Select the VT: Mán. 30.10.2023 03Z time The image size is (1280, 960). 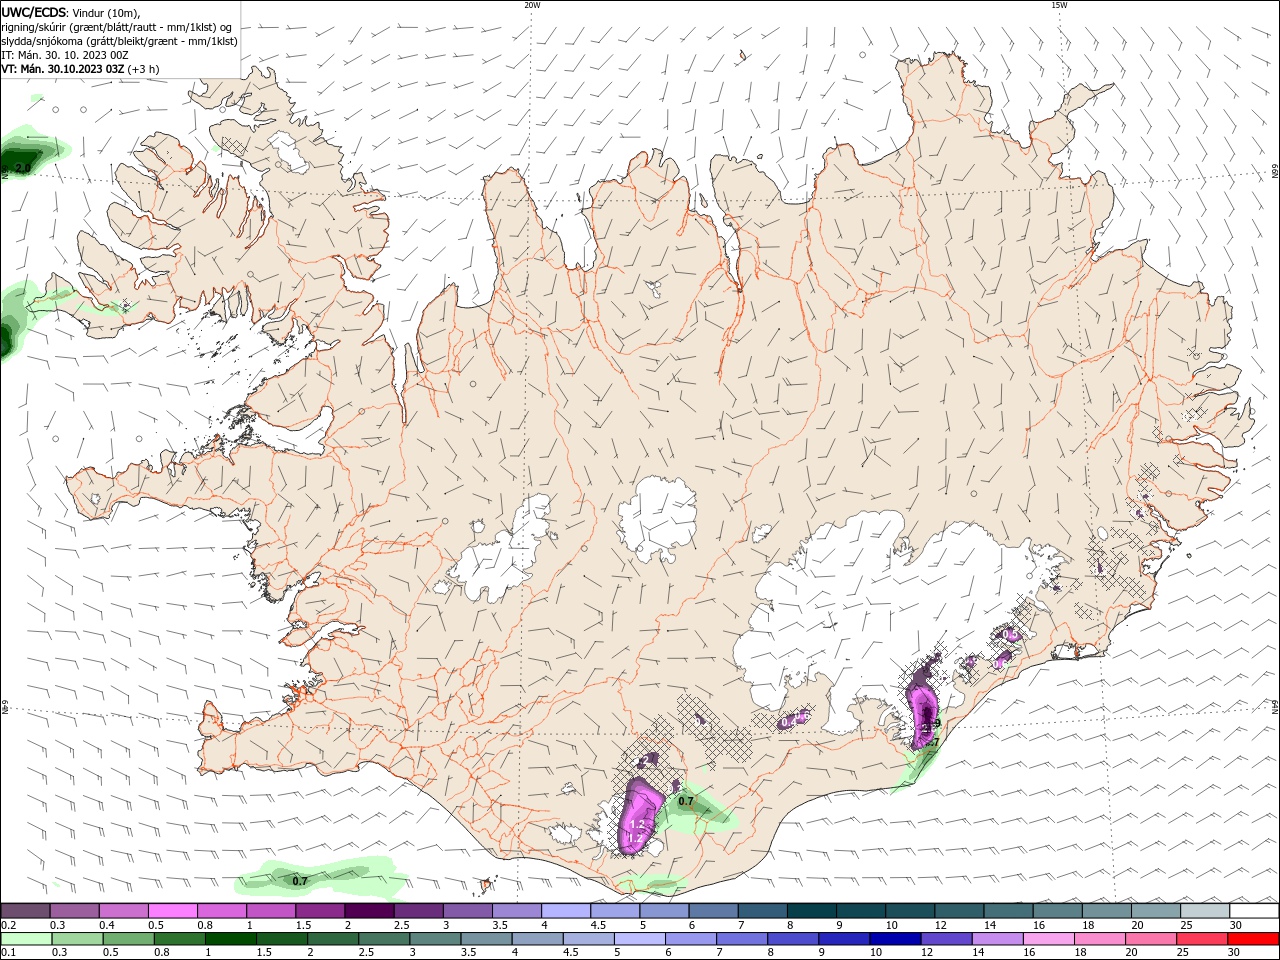tap(63, 69)
